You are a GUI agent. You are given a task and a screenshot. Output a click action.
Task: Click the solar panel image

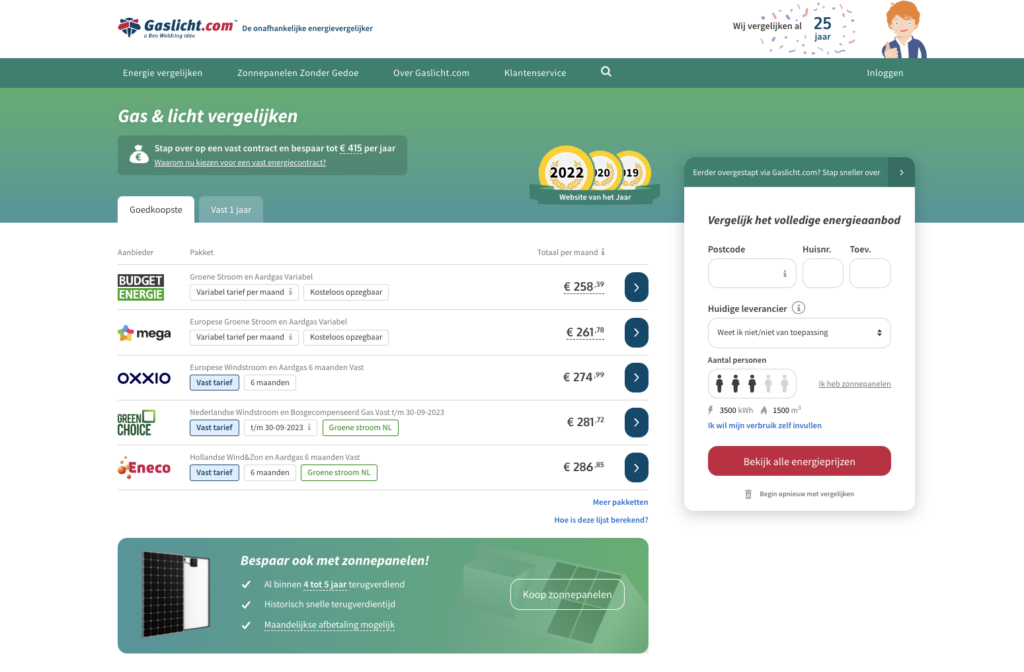pyautogui.click(x=176, y=594)
